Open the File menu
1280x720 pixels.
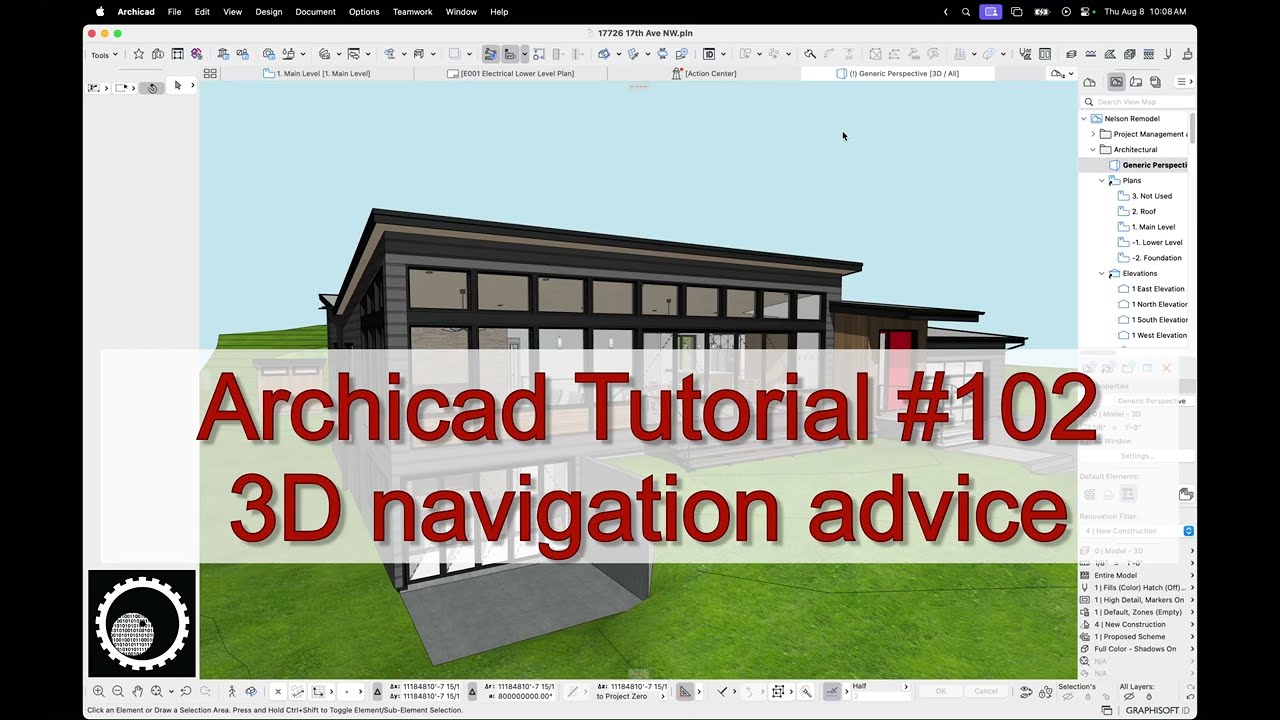click(175, 12)
